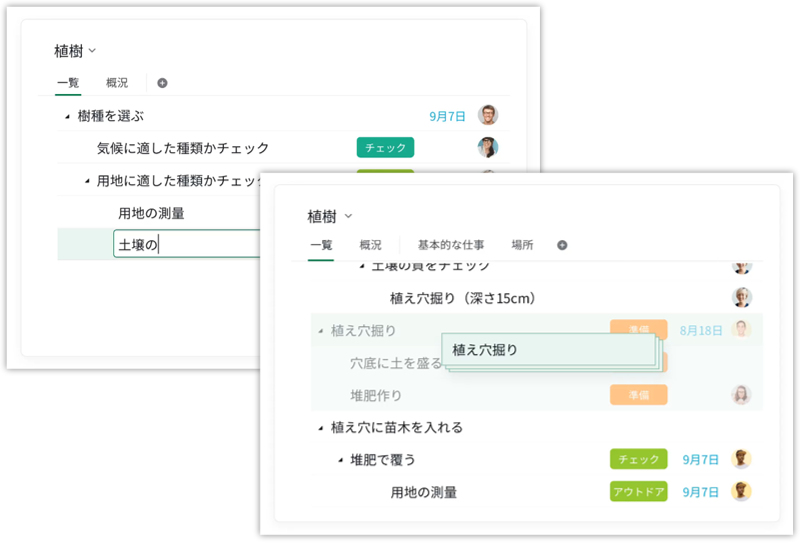Click the アウトドア tag on 用地の測量

point(638,491)
